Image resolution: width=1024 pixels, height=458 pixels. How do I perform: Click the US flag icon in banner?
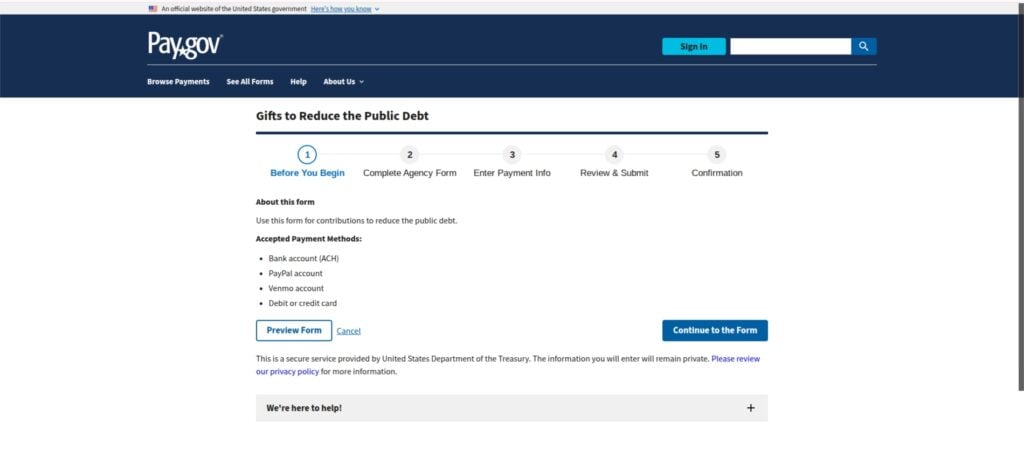coord(153,8)
